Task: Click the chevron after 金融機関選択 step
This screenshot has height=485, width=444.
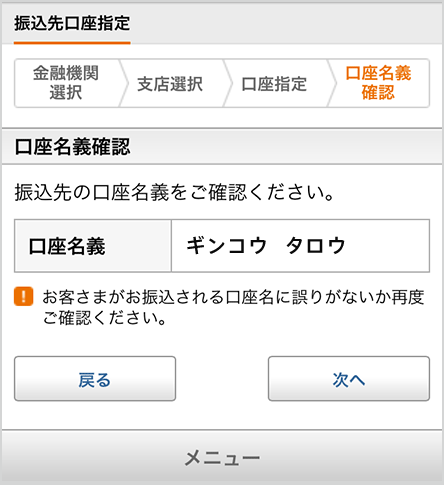Action: pyautogui.click(x=124, y=83)
